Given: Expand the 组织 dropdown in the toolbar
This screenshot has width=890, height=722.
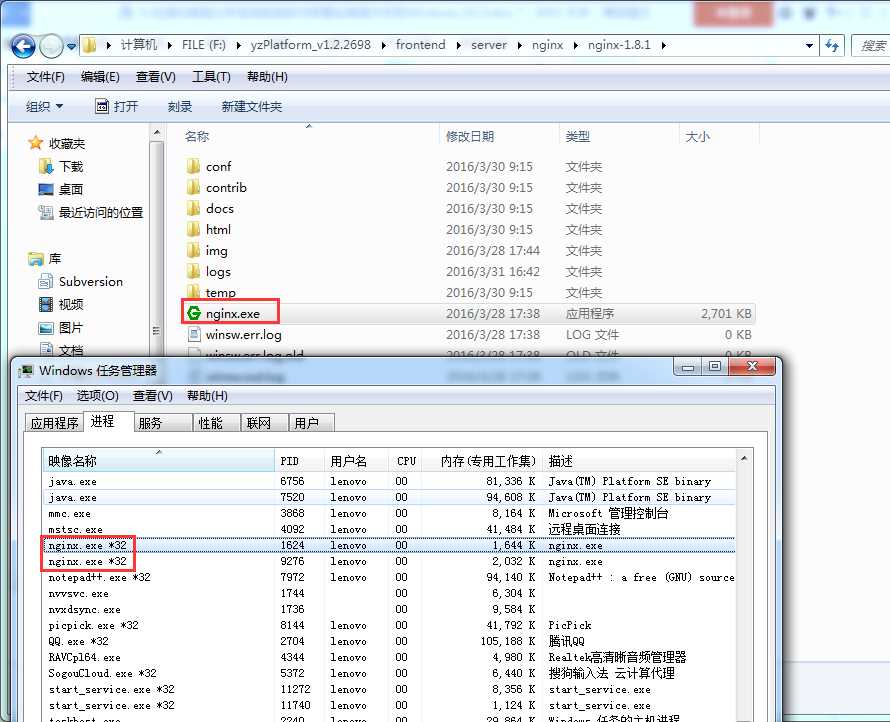Looking at the screenshot, I should [x=44, y=107].
